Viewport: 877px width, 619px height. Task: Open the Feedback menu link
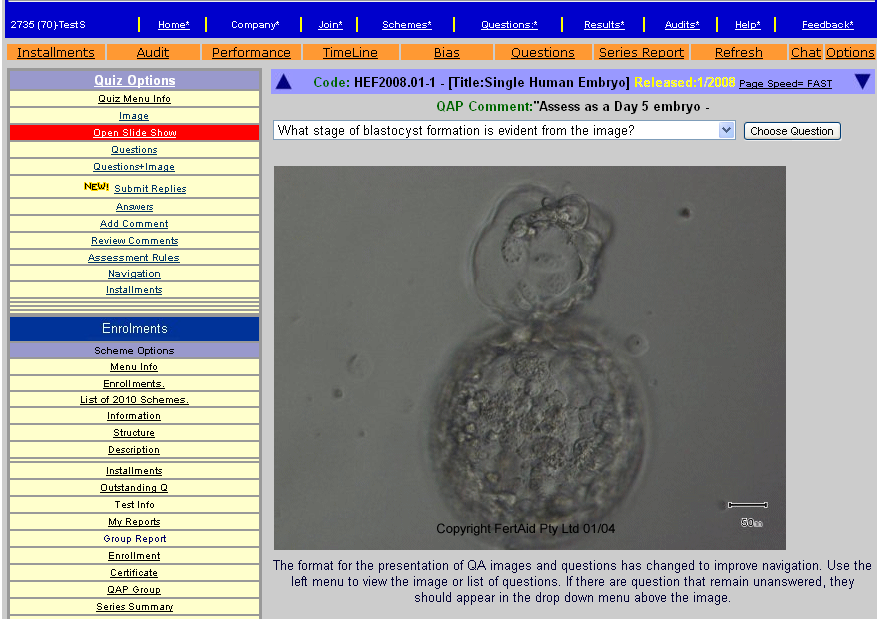coord(827,24)
